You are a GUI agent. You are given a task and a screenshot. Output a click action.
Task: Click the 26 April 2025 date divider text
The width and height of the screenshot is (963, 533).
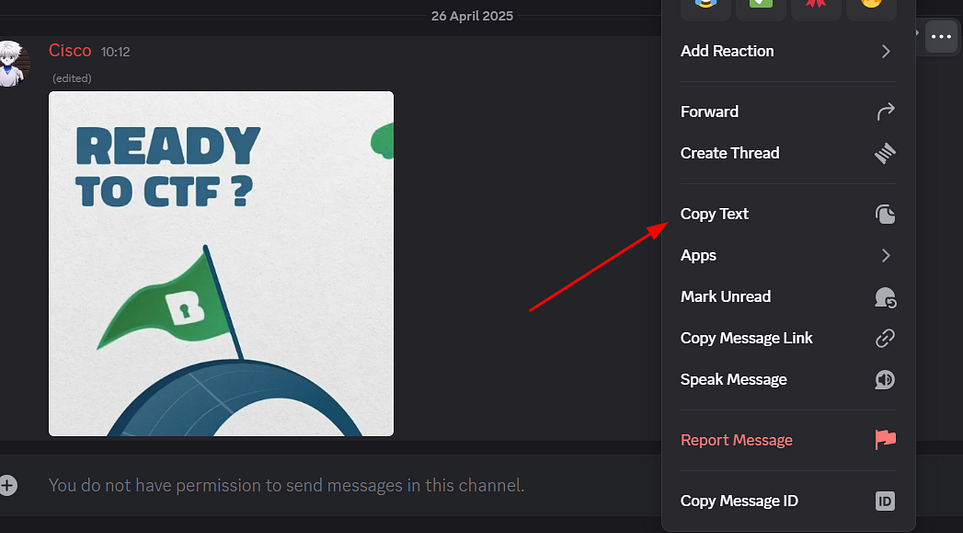click(472, 16)
